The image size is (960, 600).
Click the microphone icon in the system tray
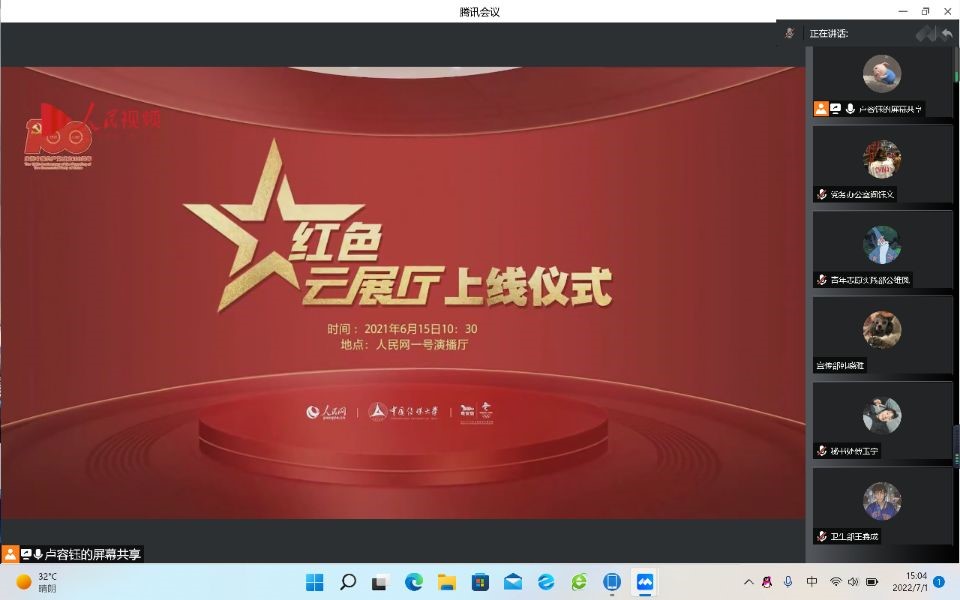coord(788,582)
